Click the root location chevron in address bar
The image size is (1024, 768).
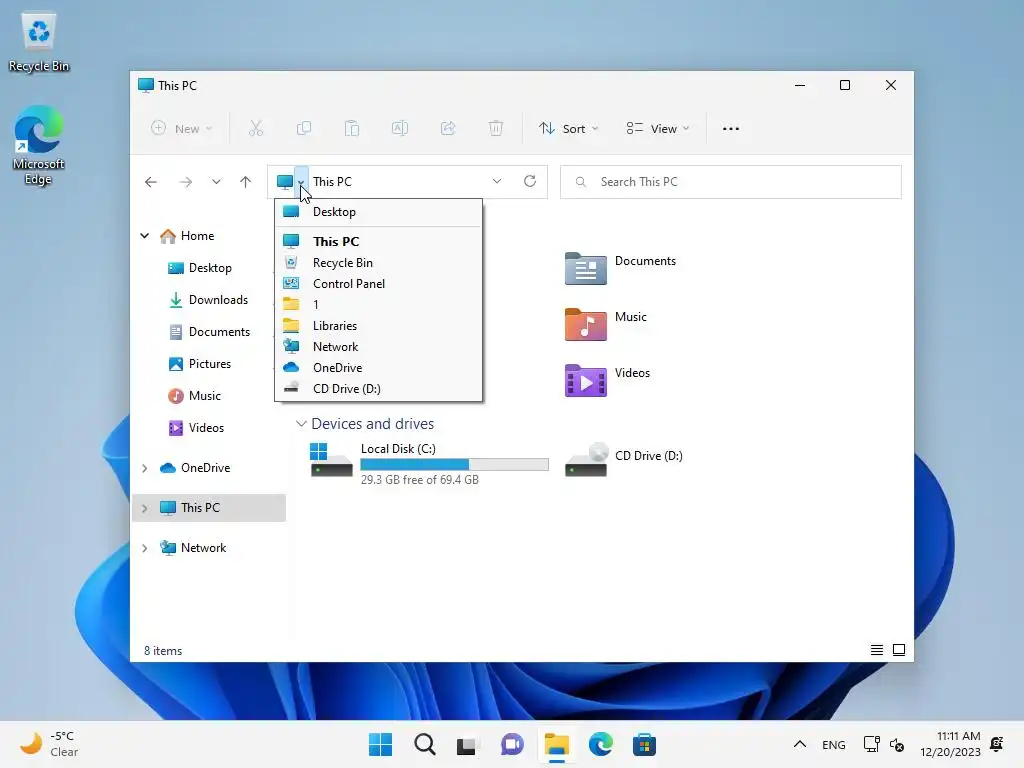[x=301, y=182]
